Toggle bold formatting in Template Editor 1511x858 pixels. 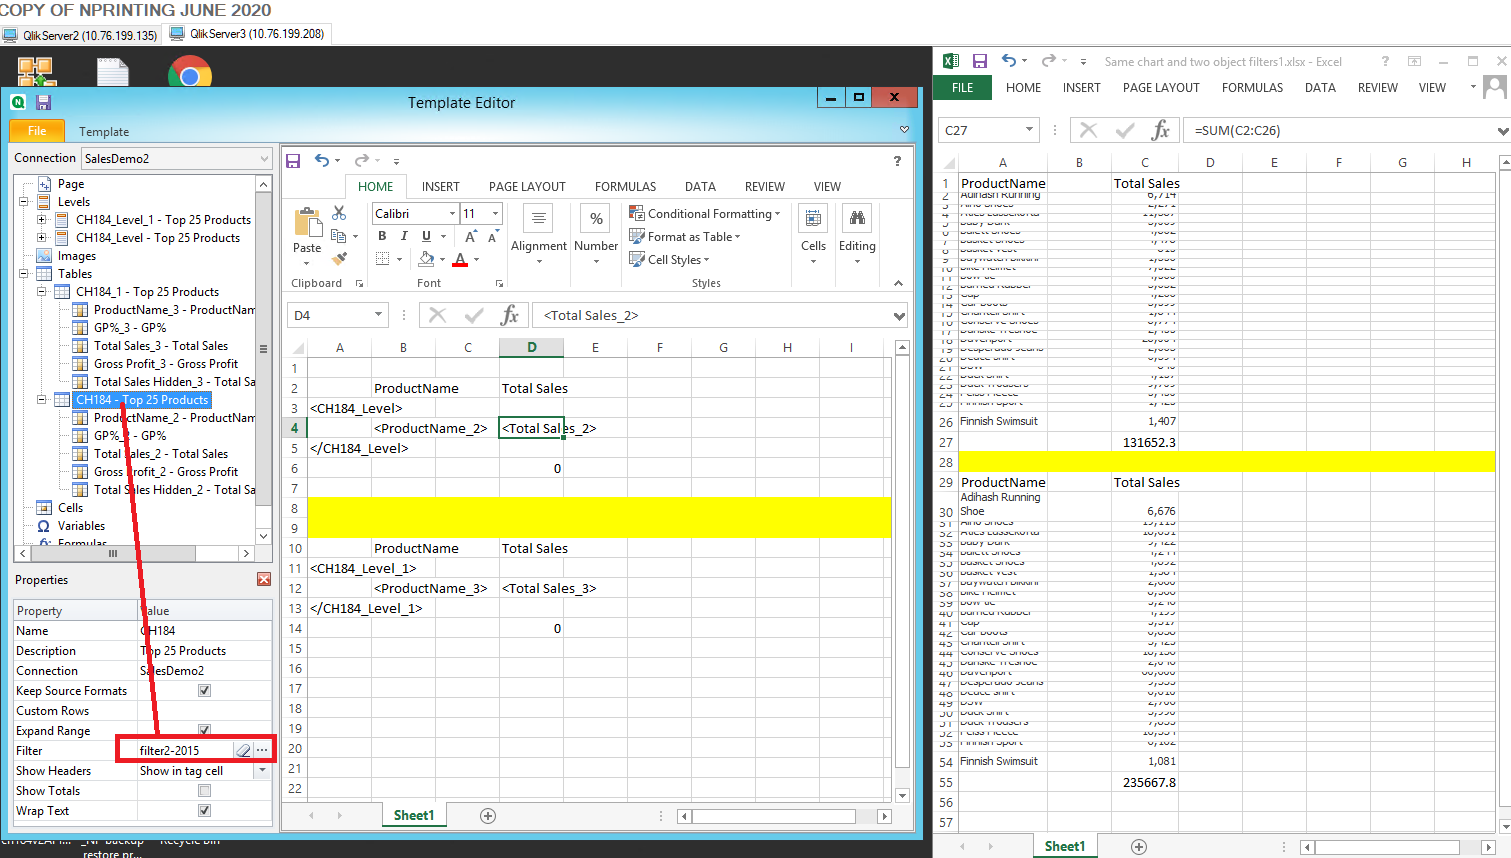coord(382,236)
